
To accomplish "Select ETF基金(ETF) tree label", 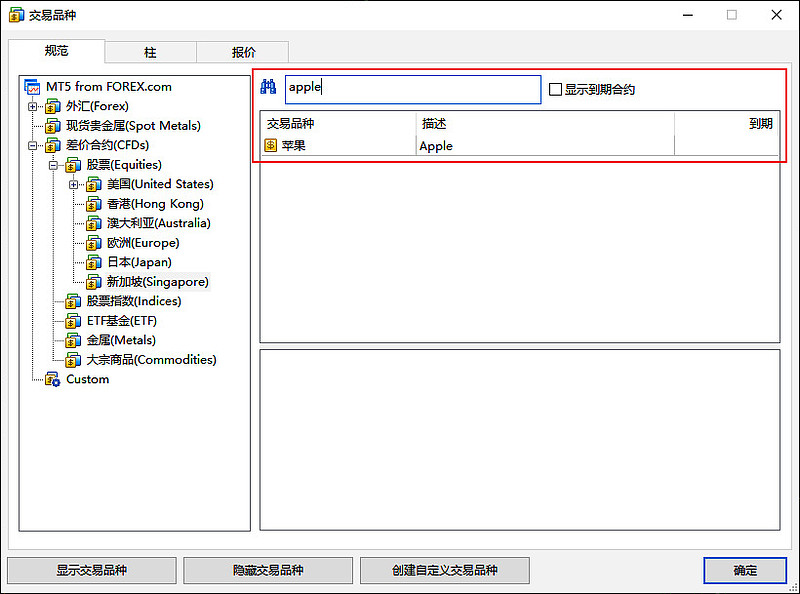I will pyautogui.click(x=121, y=321).
